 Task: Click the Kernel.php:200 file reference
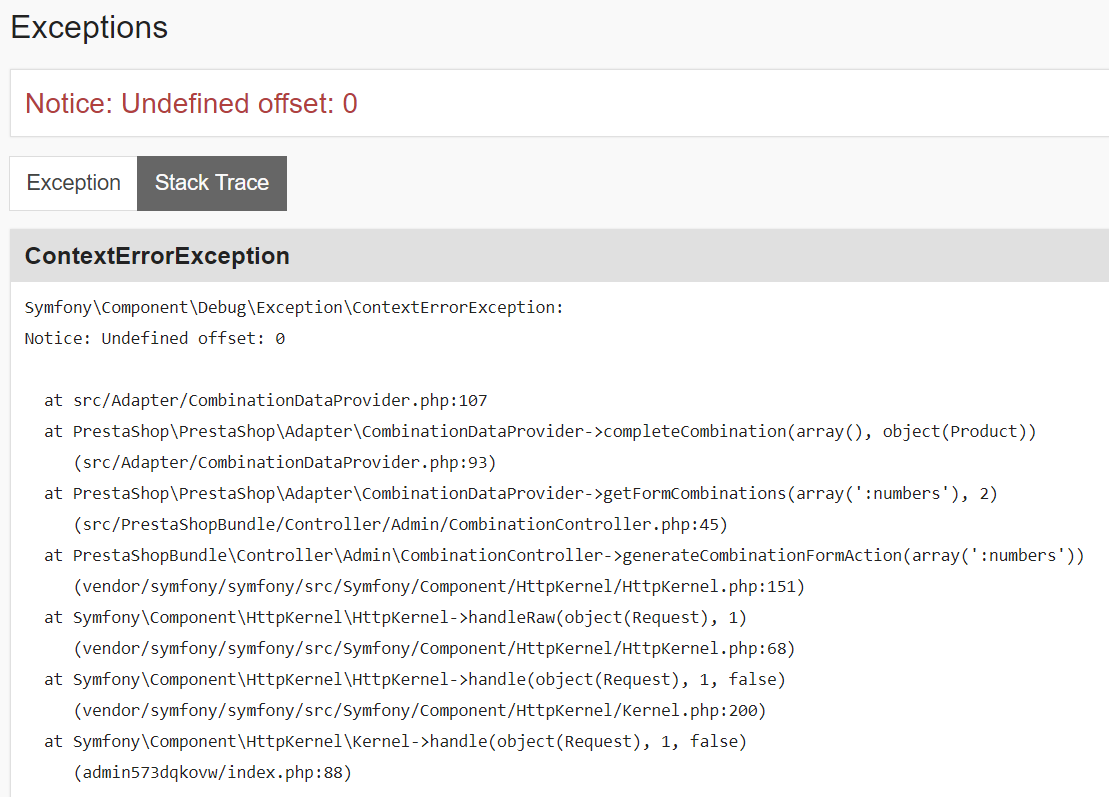[420, 711]
